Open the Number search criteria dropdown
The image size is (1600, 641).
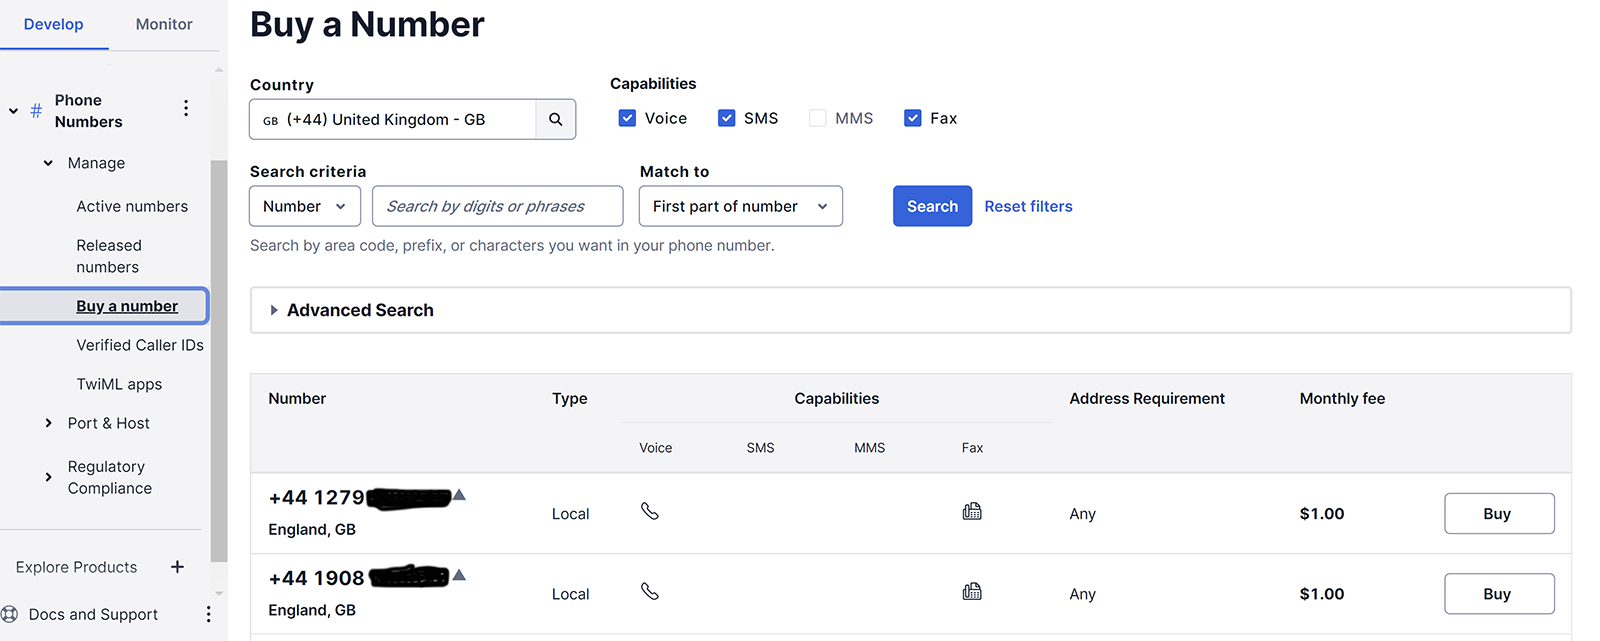[305, 206]
